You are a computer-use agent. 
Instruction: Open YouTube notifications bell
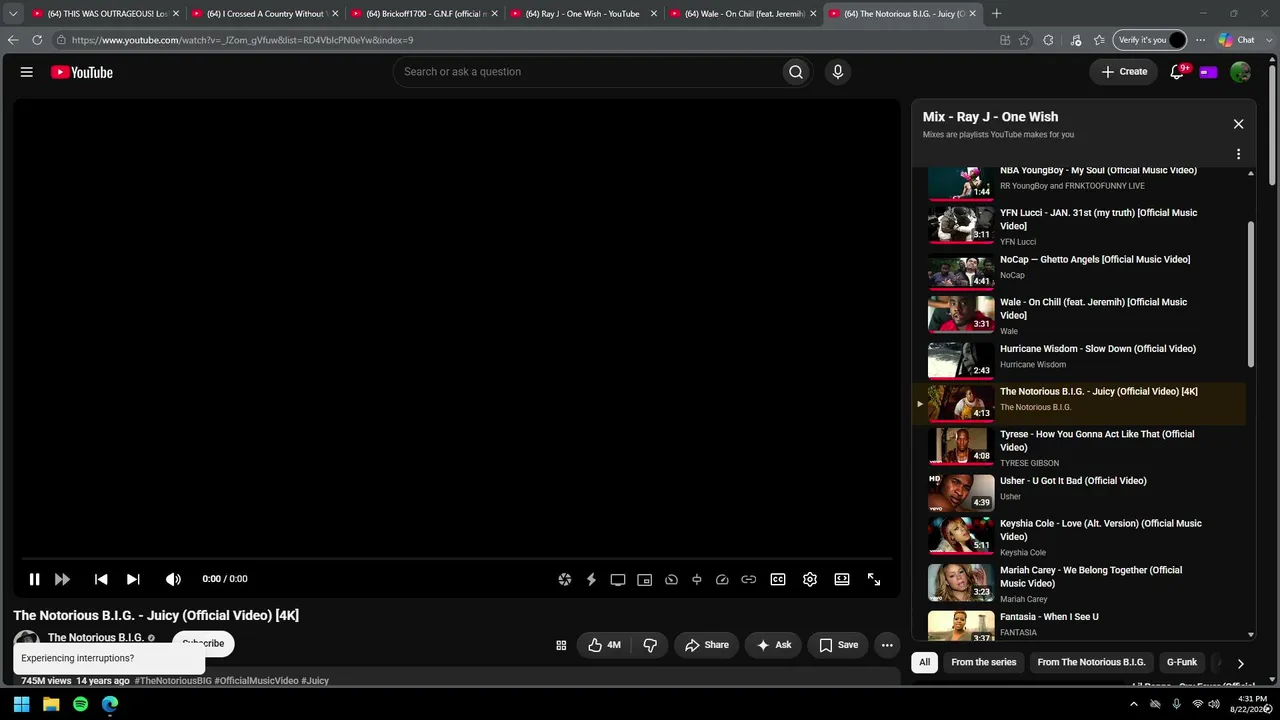coord(1177,72)
